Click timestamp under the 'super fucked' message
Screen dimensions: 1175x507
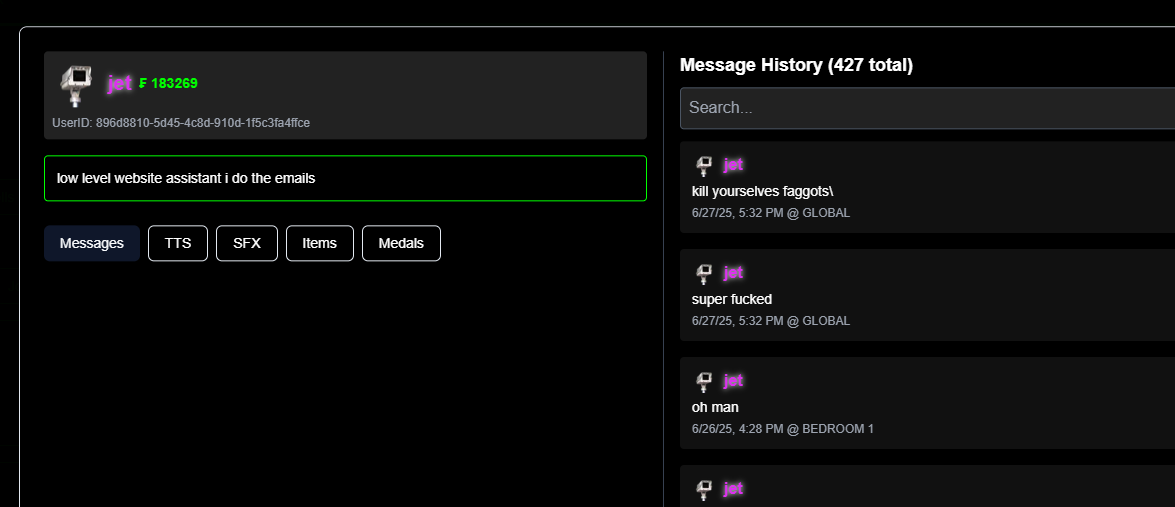770,321
